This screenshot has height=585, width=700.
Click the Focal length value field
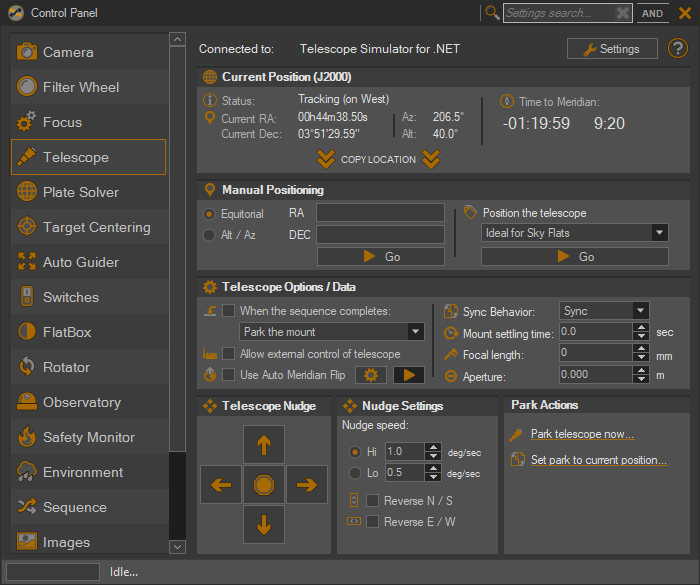596,353
